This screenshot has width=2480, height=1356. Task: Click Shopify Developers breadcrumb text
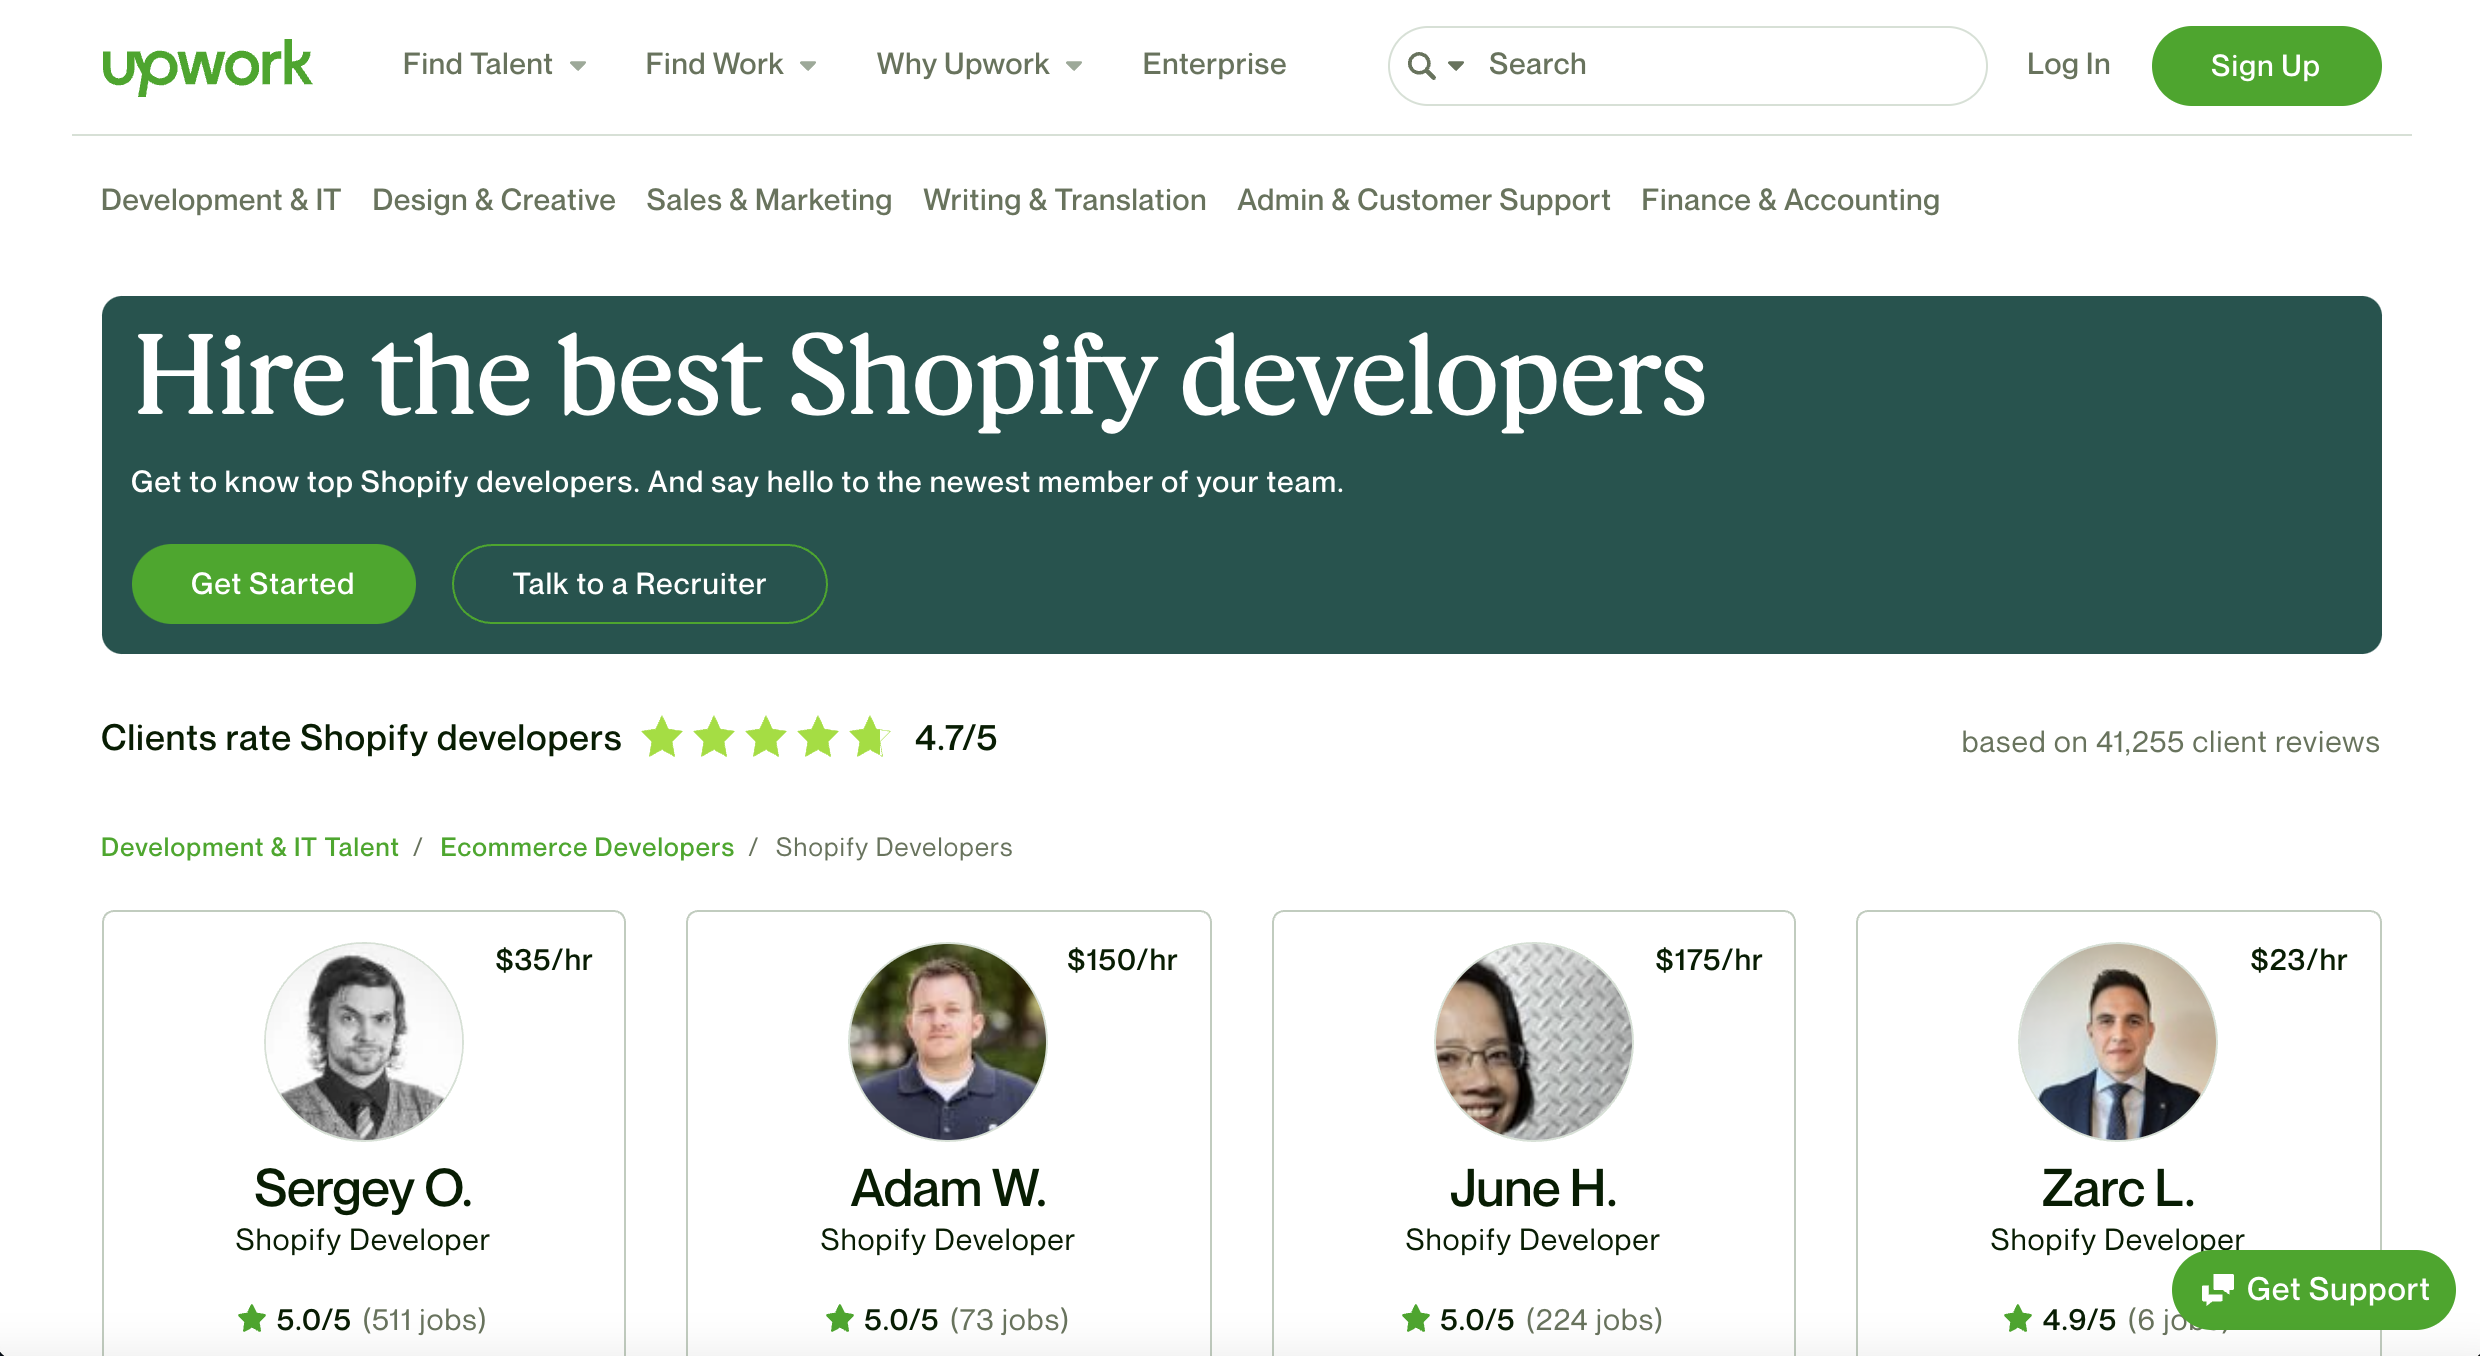click(894, 847)
